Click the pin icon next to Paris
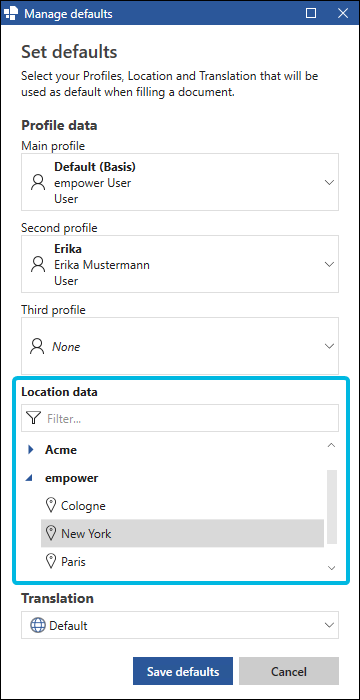The width and height of the screenshot is (360, 700). pyautogui.click(x=51, y=561)
